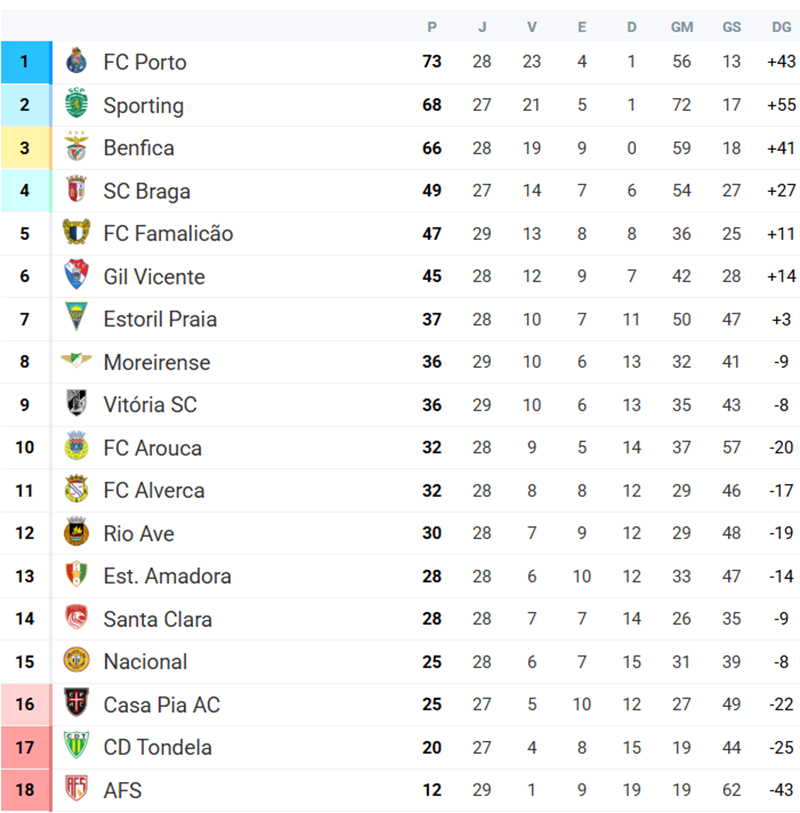Screen dimensions: 800x813
Task: Click the Benfica eagle crest
Action: pyautogui.click(x=76, y=148)
